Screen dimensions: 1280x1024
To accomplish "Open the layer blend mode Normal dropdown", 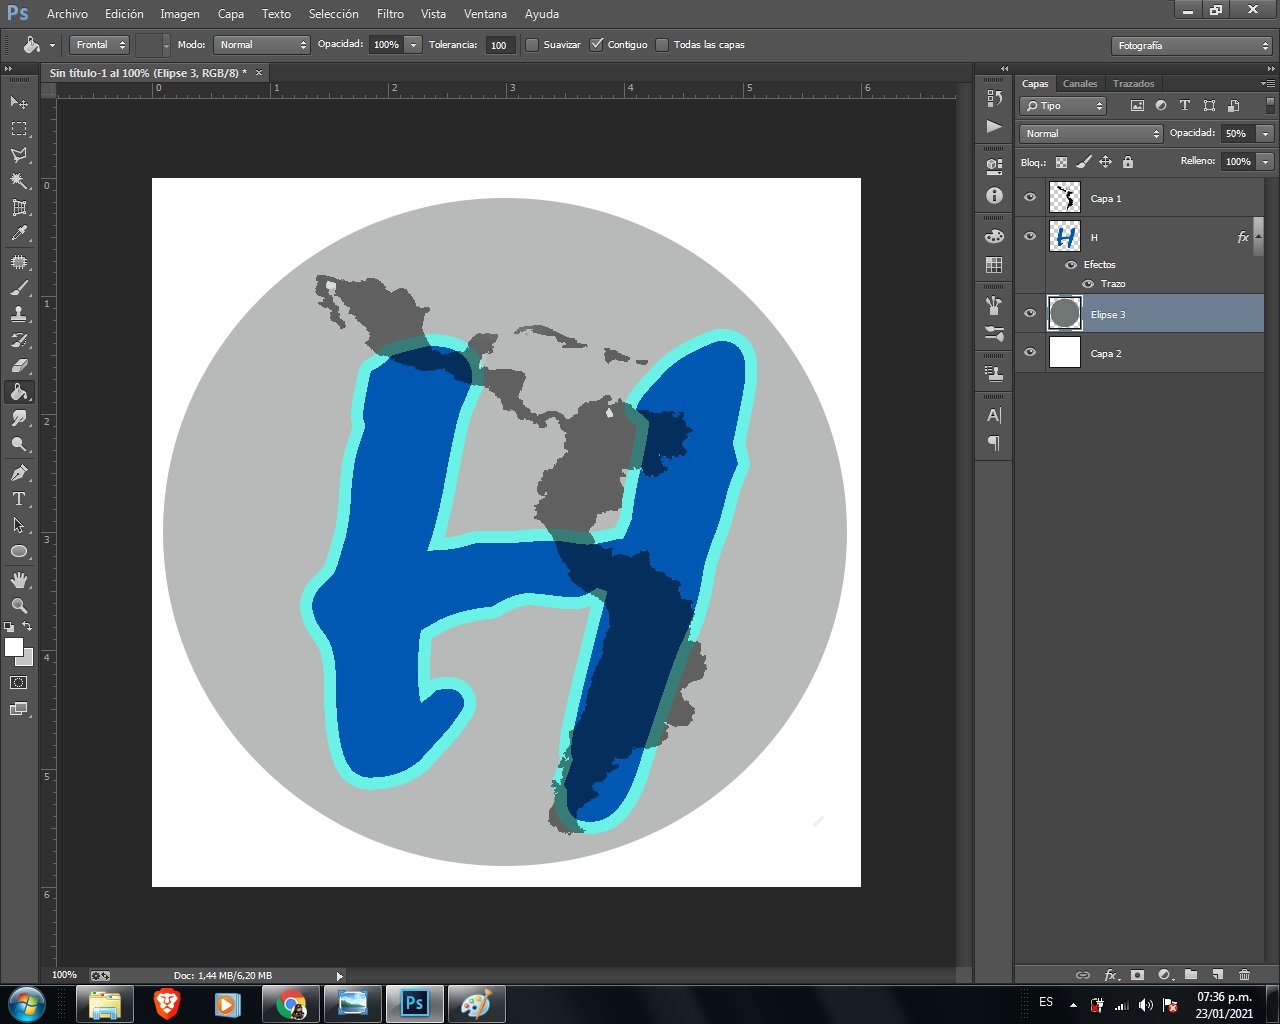I will (x=1091, y=134).
